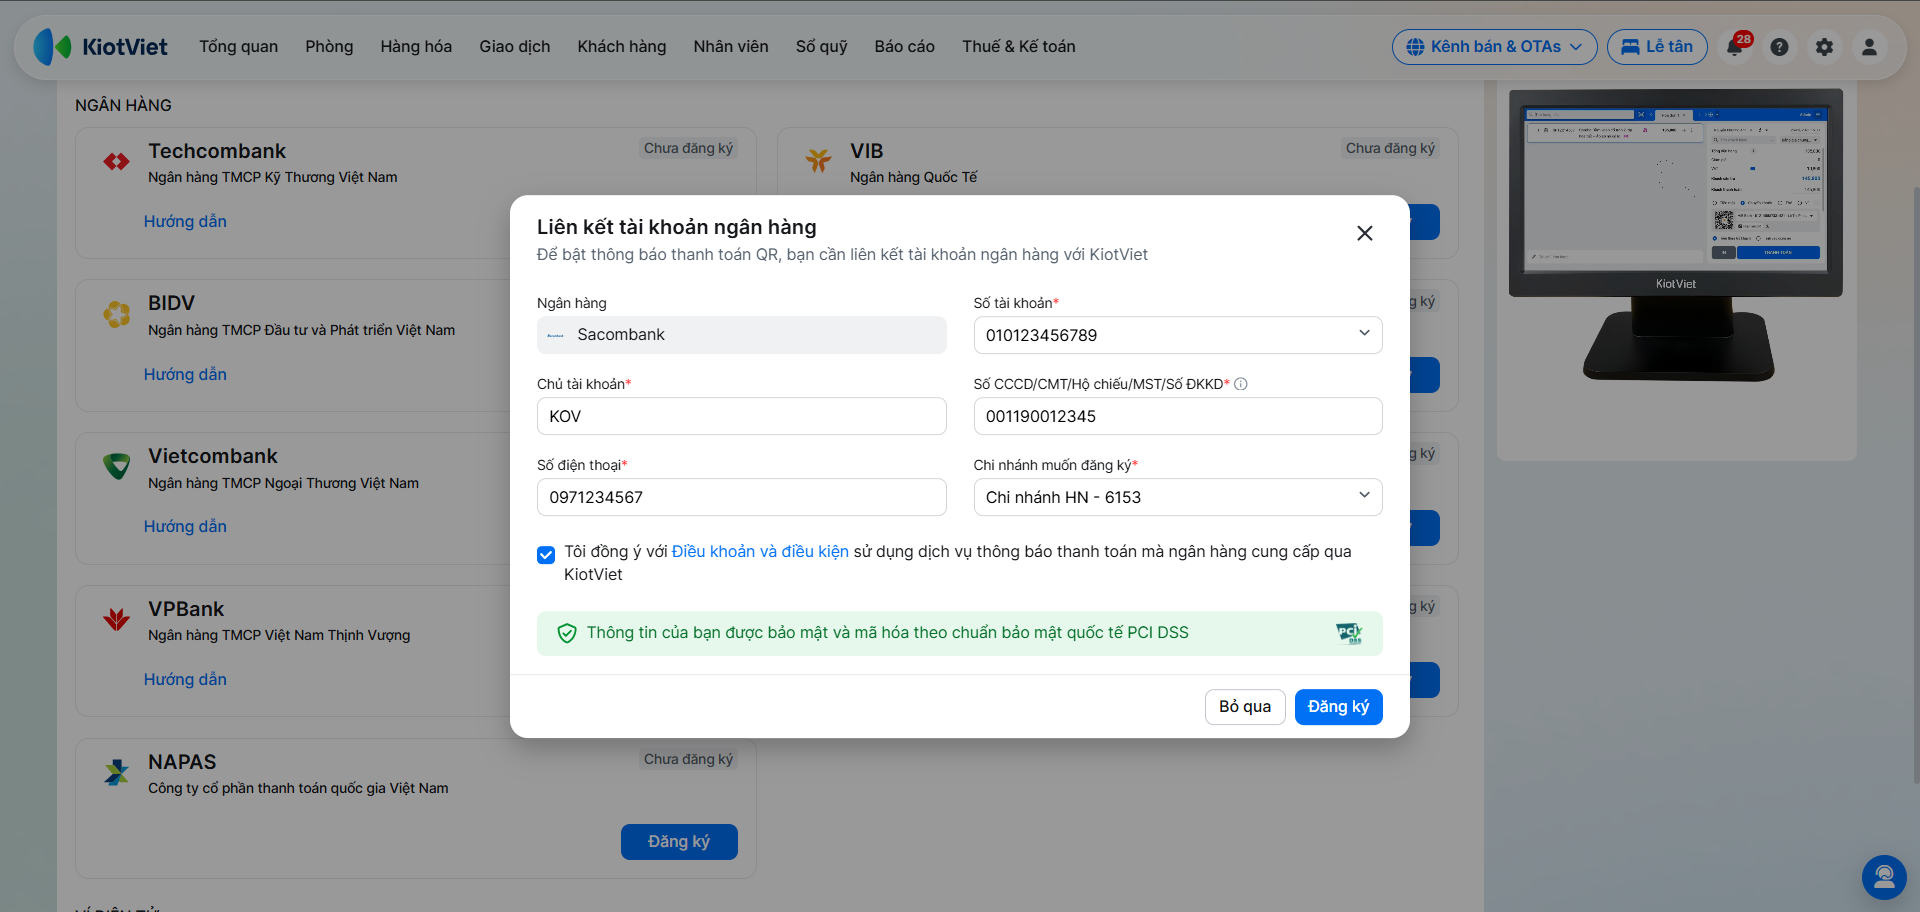Click the VPBank logo icon
This screenshot has width=1920, height=912.
pyautogui.click(x=117, y=619)
